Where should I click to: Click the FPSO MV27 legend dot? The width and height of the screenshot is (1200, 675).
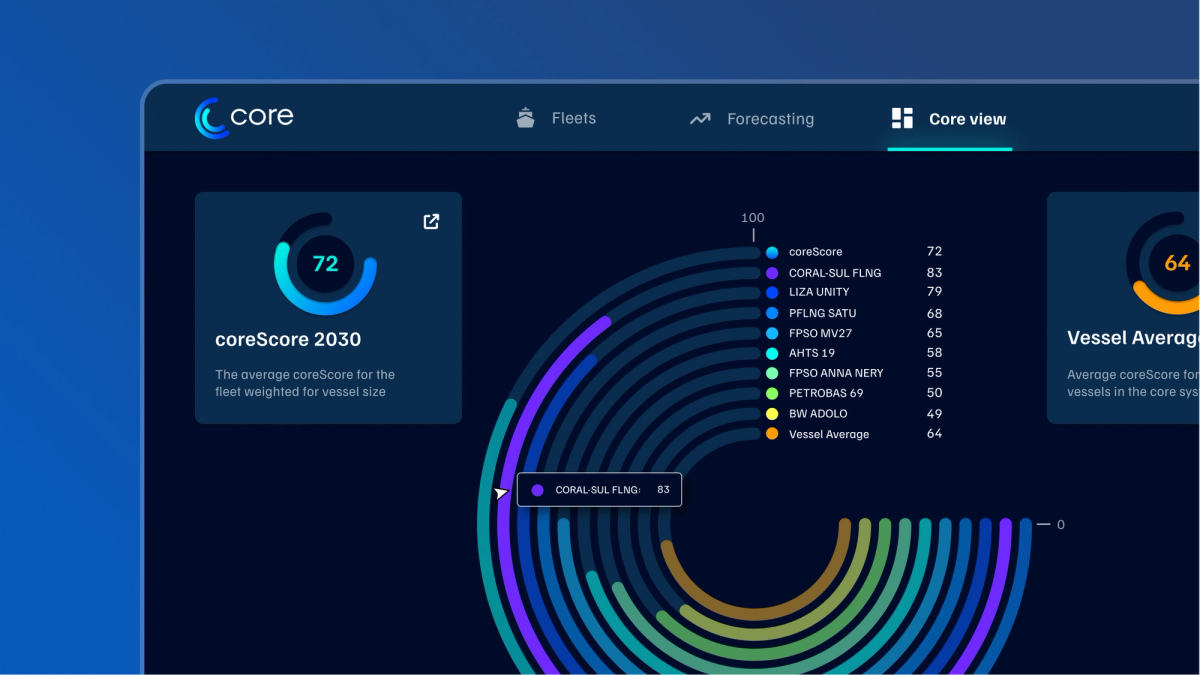772,333
